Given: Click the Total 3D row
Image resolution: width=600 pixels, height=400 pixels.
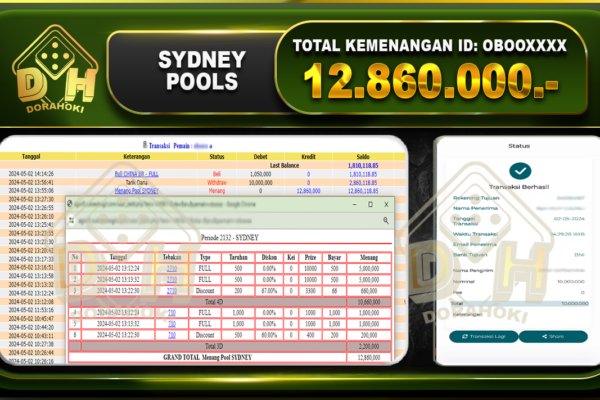Looking at the screenshot, I should (x=230, y=346).
